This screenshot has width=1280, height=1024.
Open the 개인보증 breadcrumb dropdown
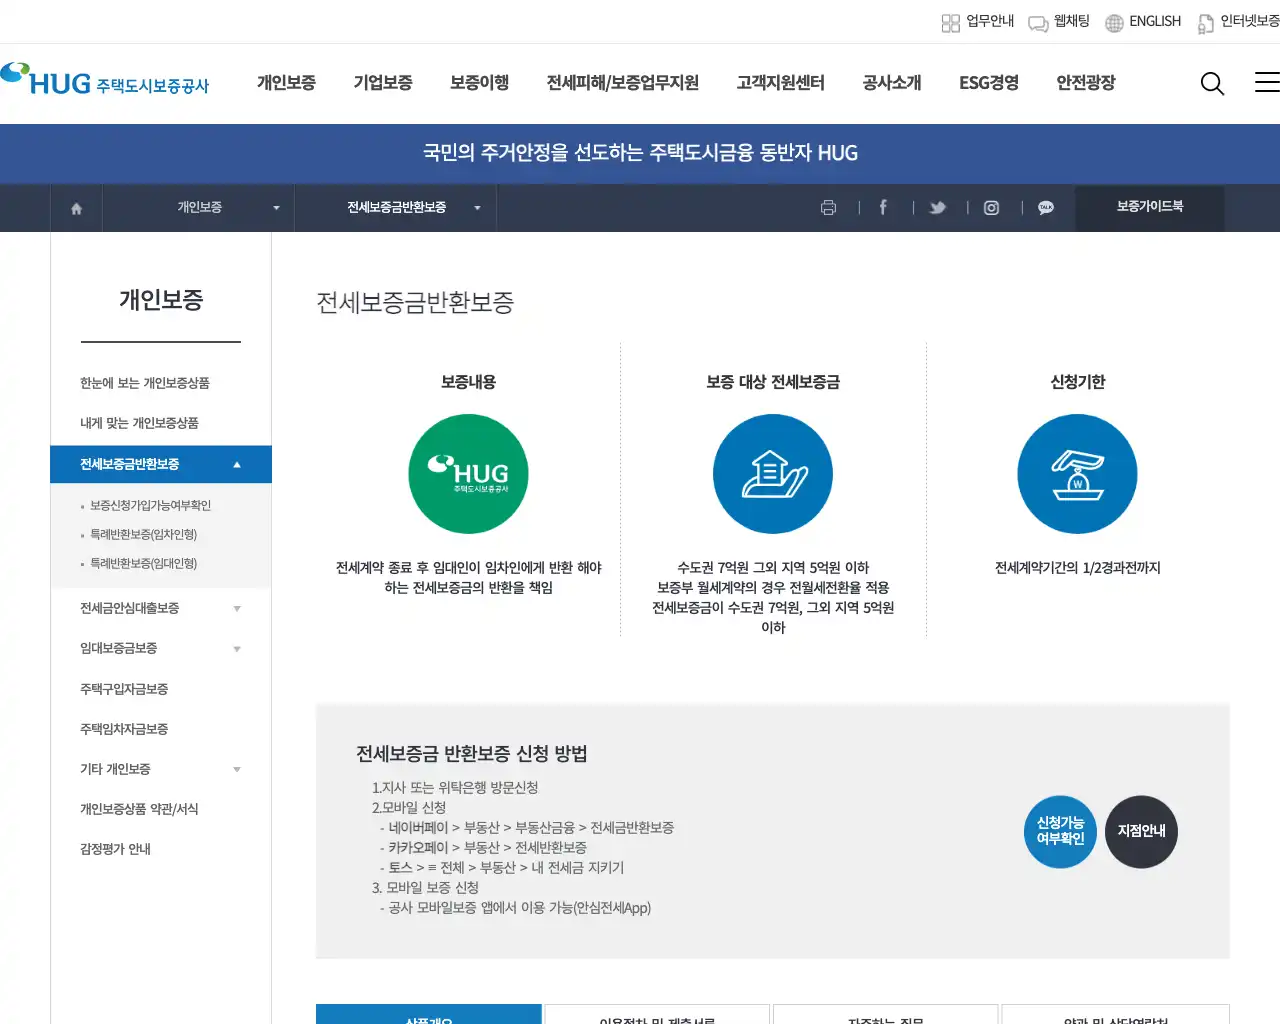pos(276,208)
